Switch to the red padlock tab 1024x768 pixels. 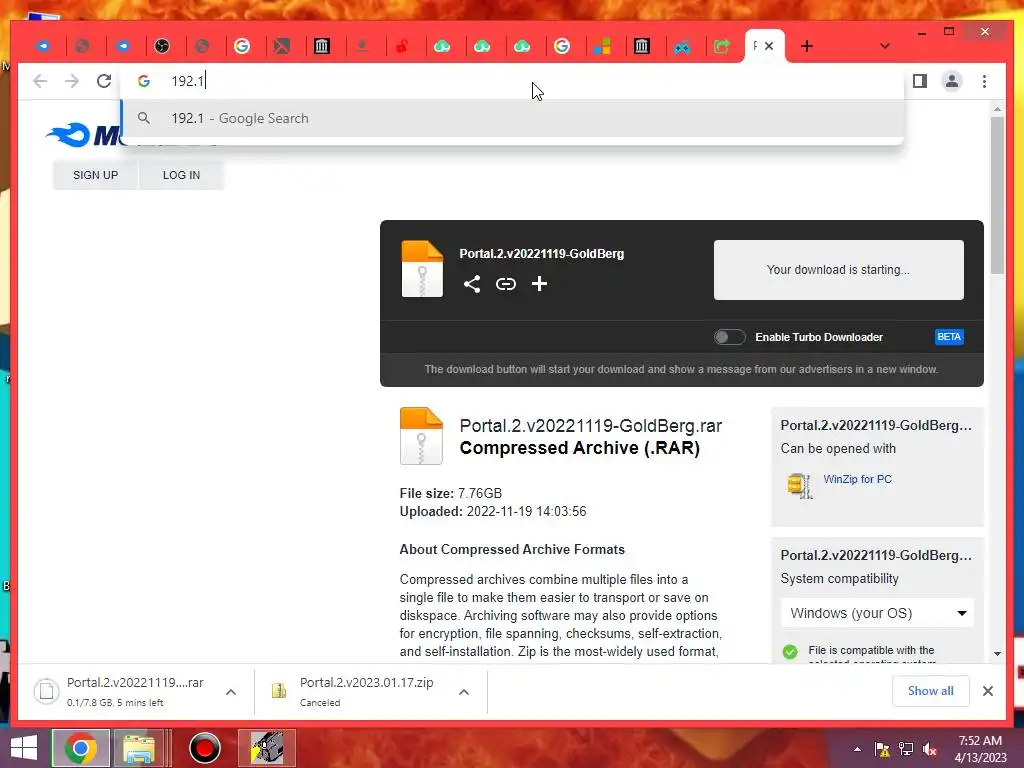402,46
